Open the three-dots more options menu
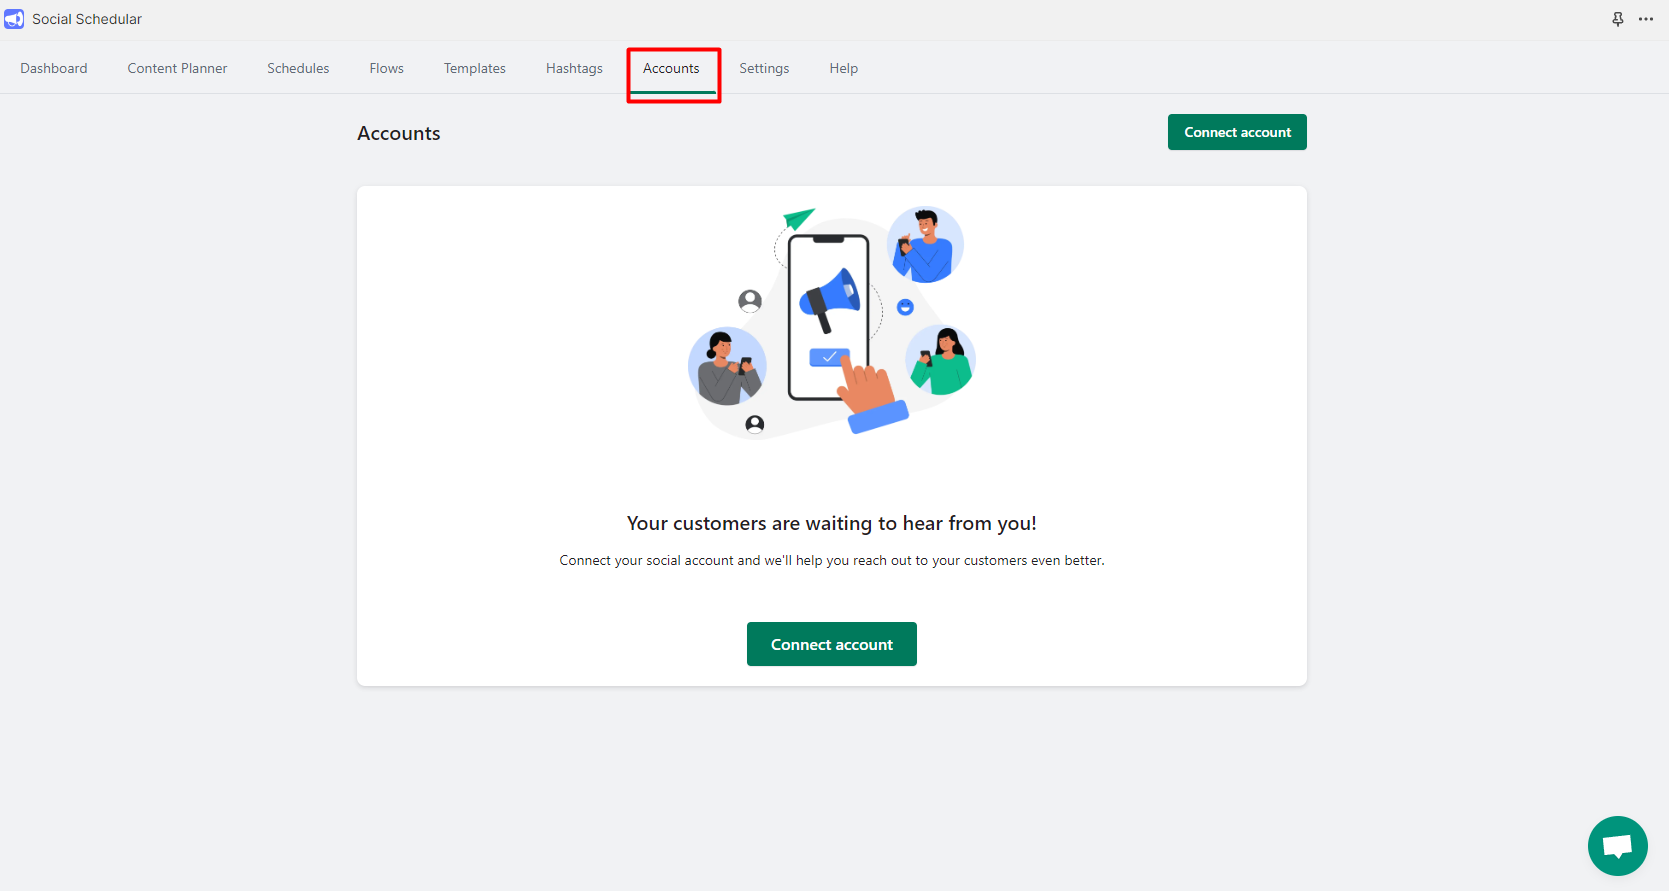The height and width of the screenshot is (891, 1669). click(1646, 19)
